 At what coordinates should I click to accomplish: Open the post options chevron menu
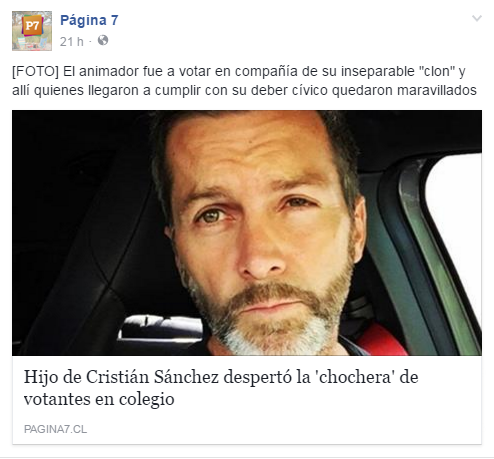point(477,18)
